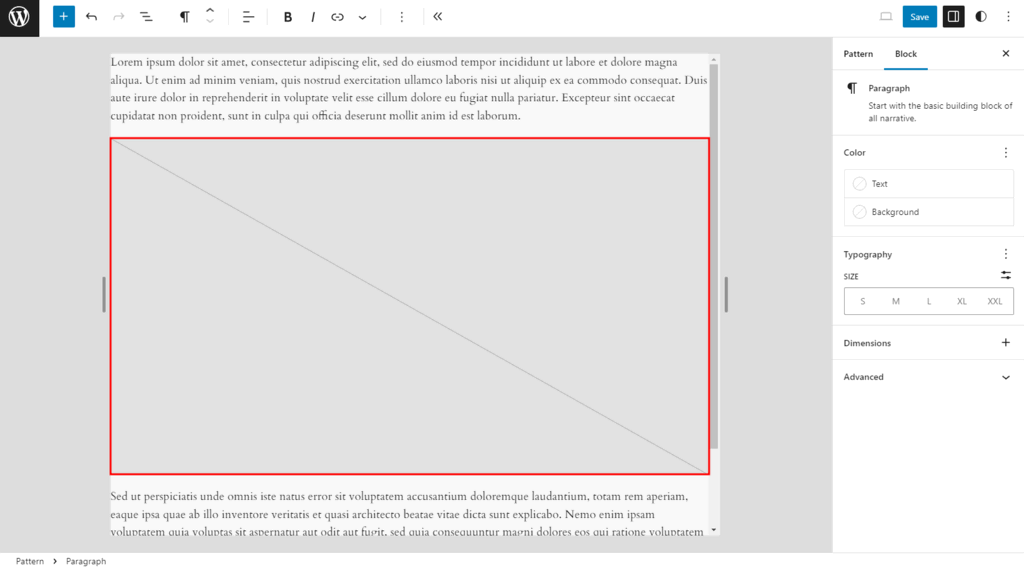This screenshot has height=568, width=1024.
Task: Toggle the style variation contrast icon
Action: (981, 17)
